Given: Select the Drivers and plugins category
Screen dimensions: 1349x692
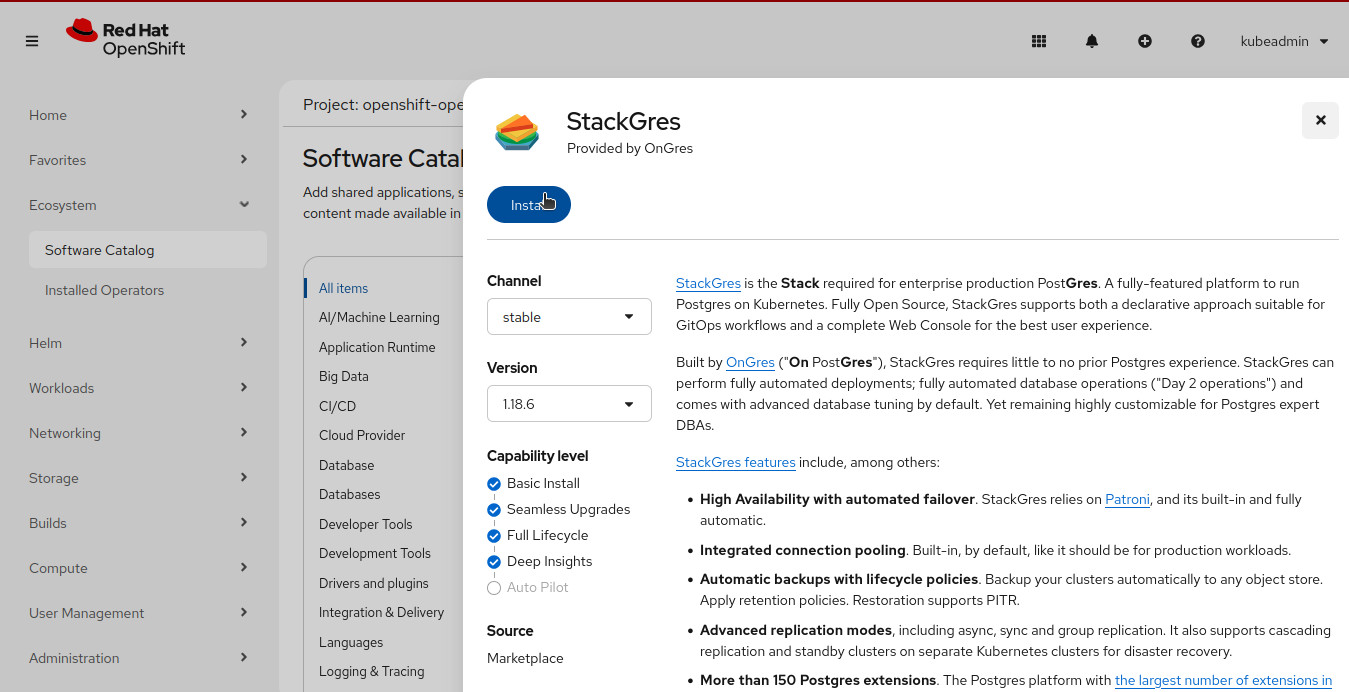Looking at the screenshot, I should coord(374,583).
